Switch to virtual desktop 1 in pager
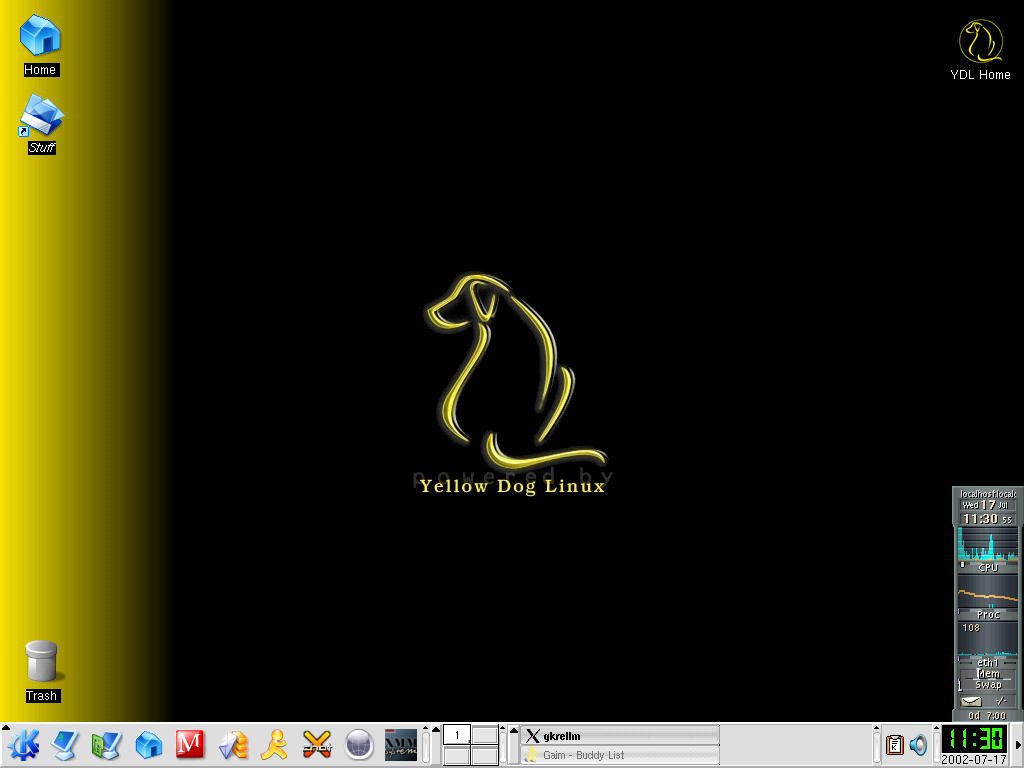 pyautogui.click(x=456, y=735)
